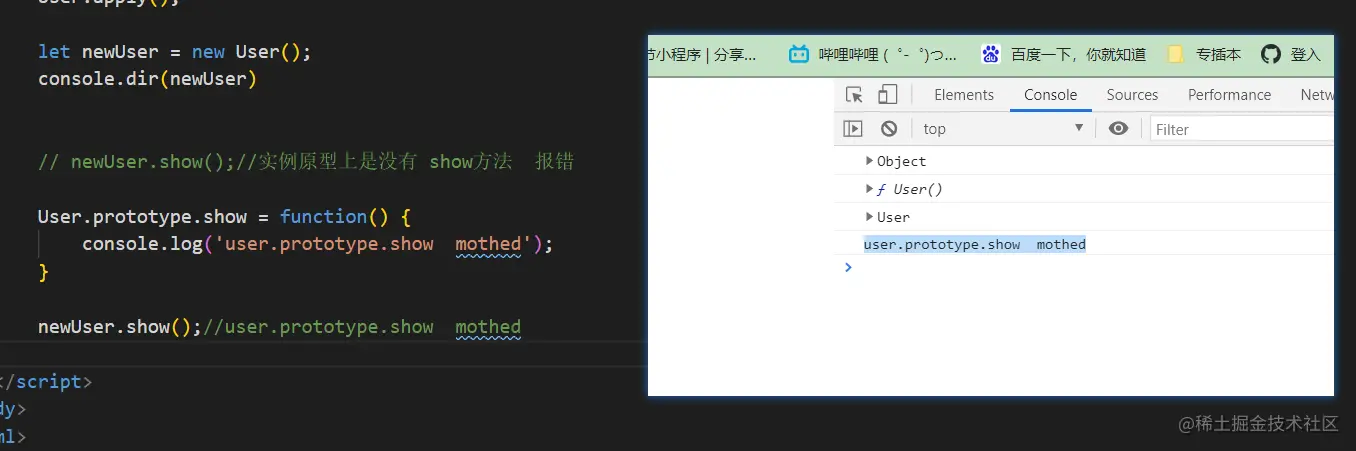
Task: Open the bilibili bookmark icon
Action: 799,54
